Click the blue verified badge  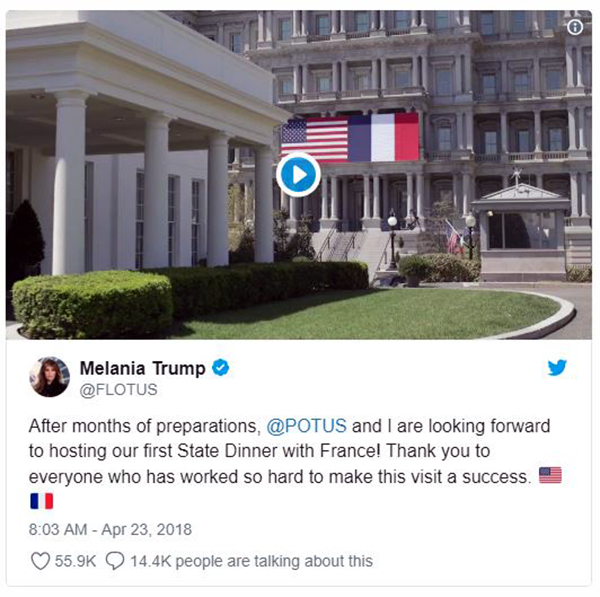click(221, 368)
